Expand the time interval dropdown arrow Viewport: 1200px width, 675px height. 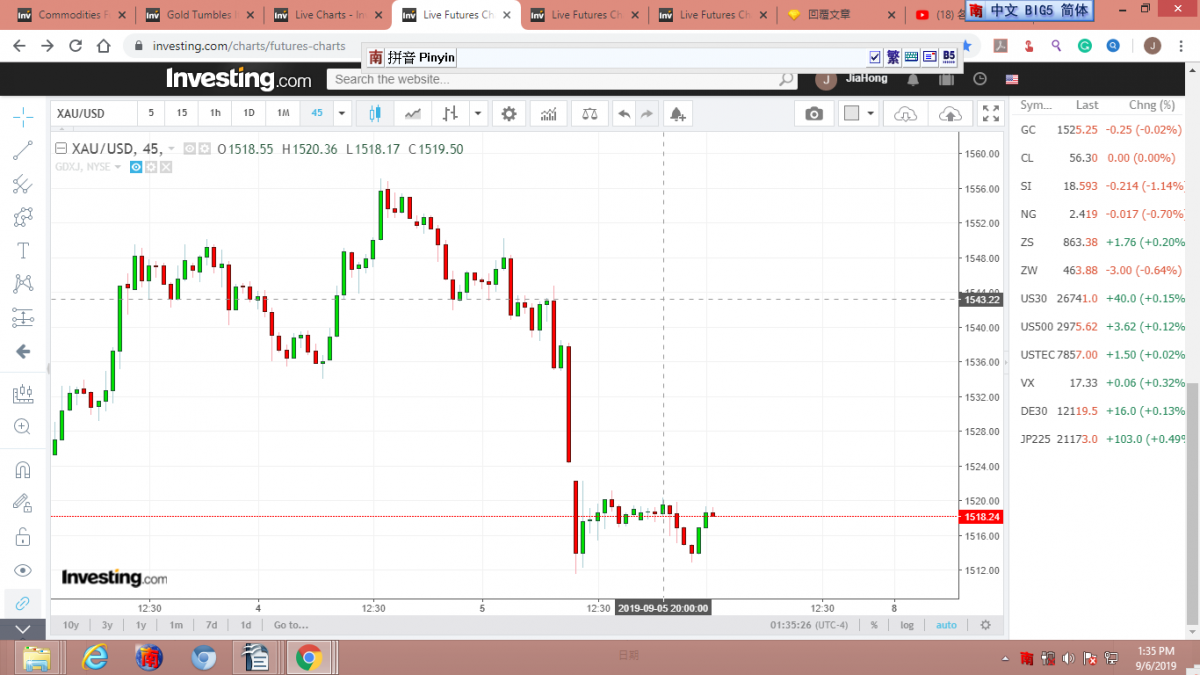point(342,114)
